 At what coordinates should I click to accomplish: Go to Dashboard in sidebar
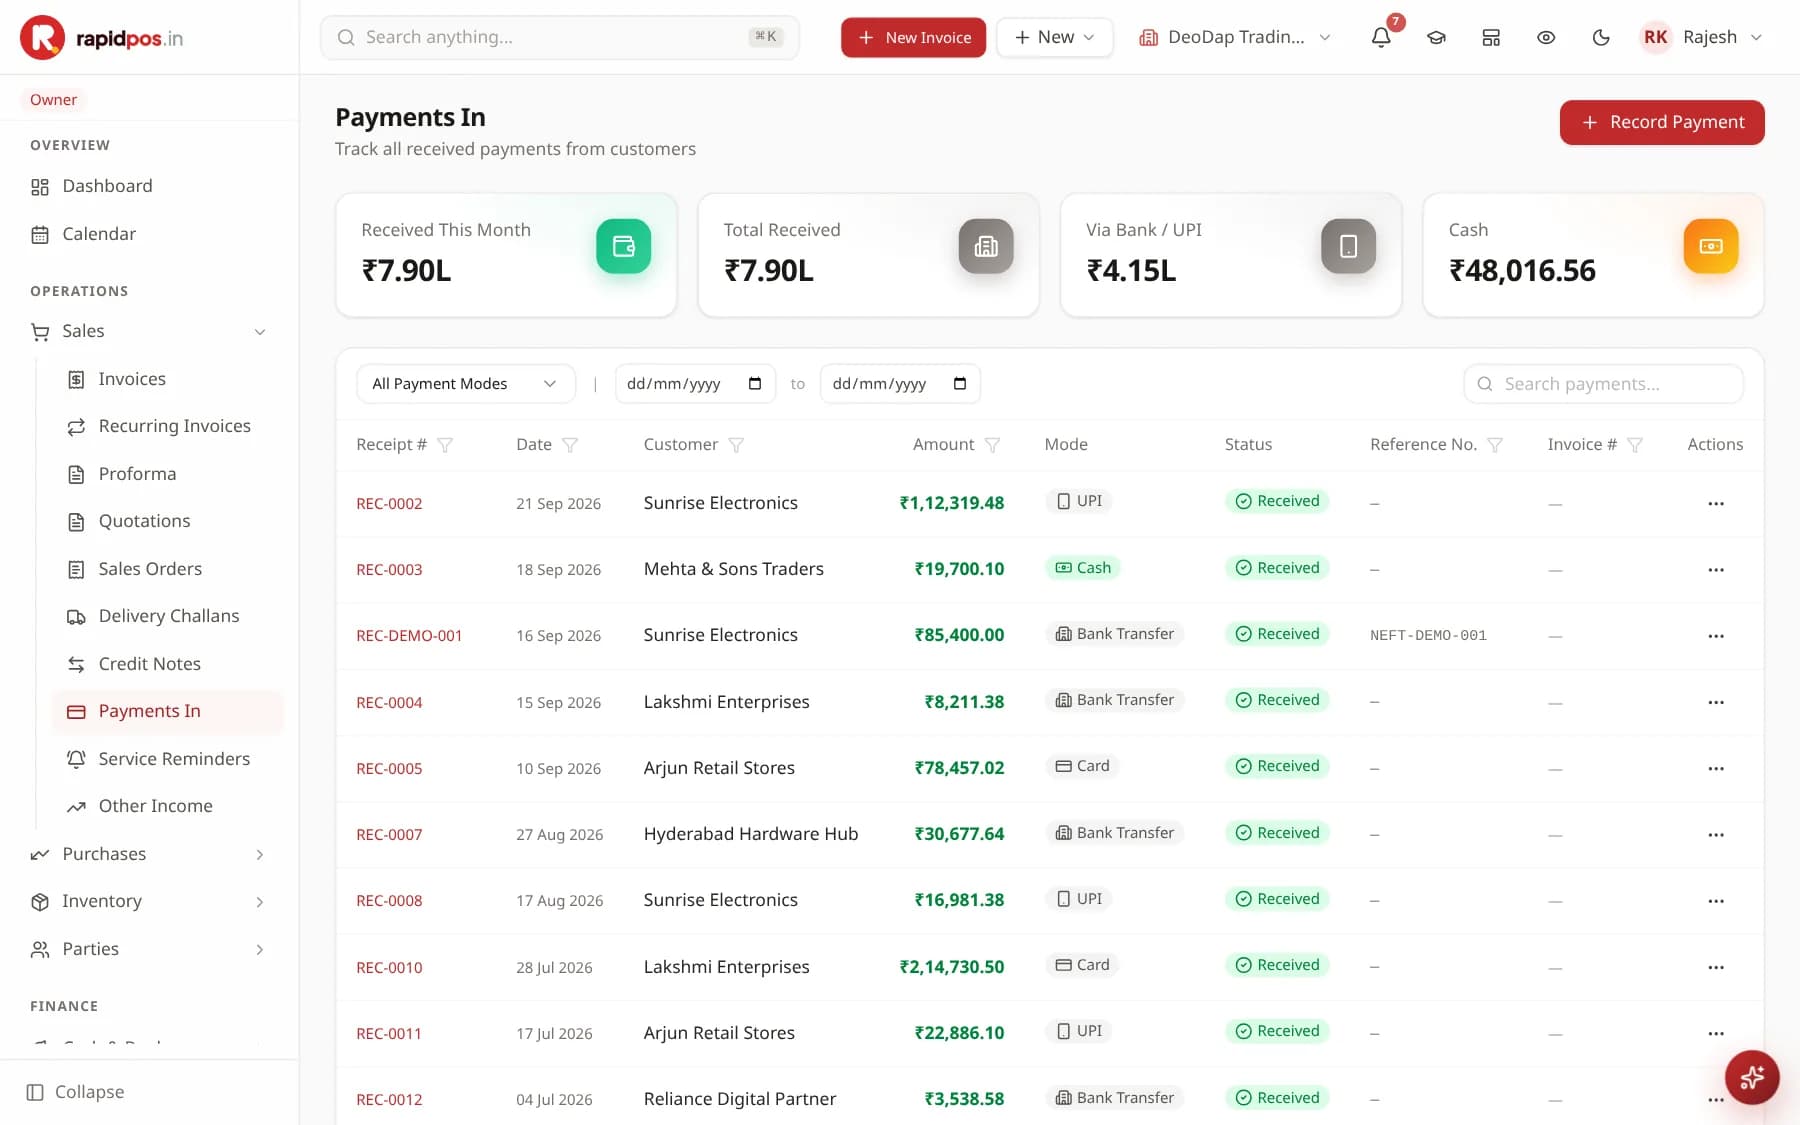click(x=150, y=186)
